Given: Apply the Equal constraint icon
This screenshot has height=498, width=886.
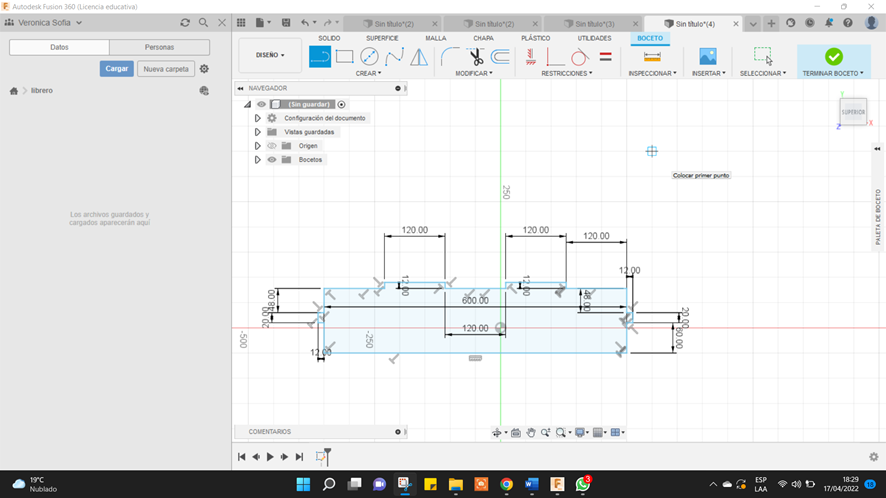Looking at the screenshot, I should (x=605, y=57).
